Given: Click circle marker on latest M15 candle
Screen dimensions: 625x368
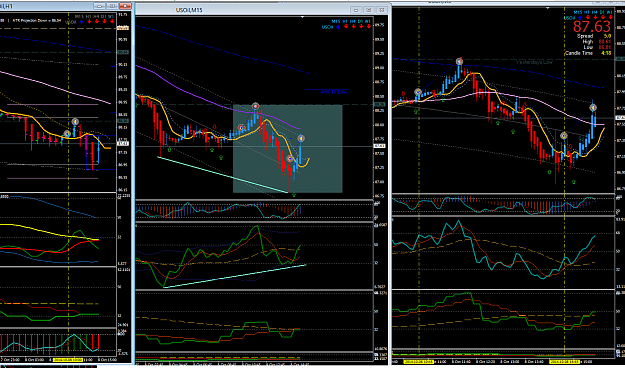Looking at the screenshot, I should pyautogui.click(x=301, y=138).
